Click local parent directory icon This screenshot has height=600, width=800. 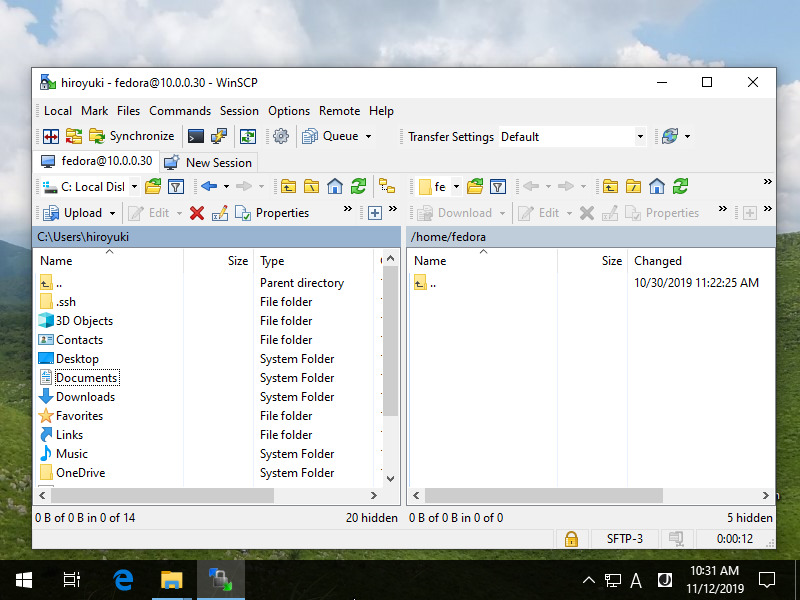(288, 187)
